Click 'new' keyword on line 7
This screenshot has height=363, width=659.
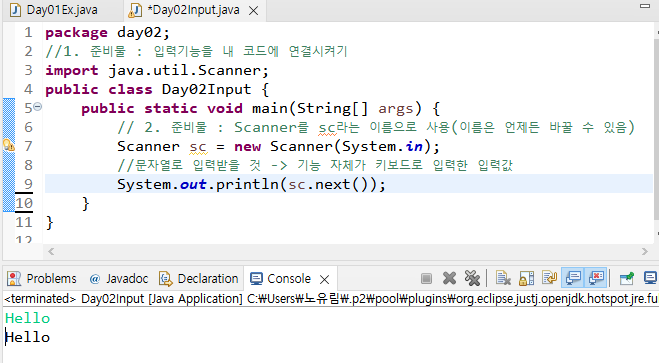[x=248, y=147]
